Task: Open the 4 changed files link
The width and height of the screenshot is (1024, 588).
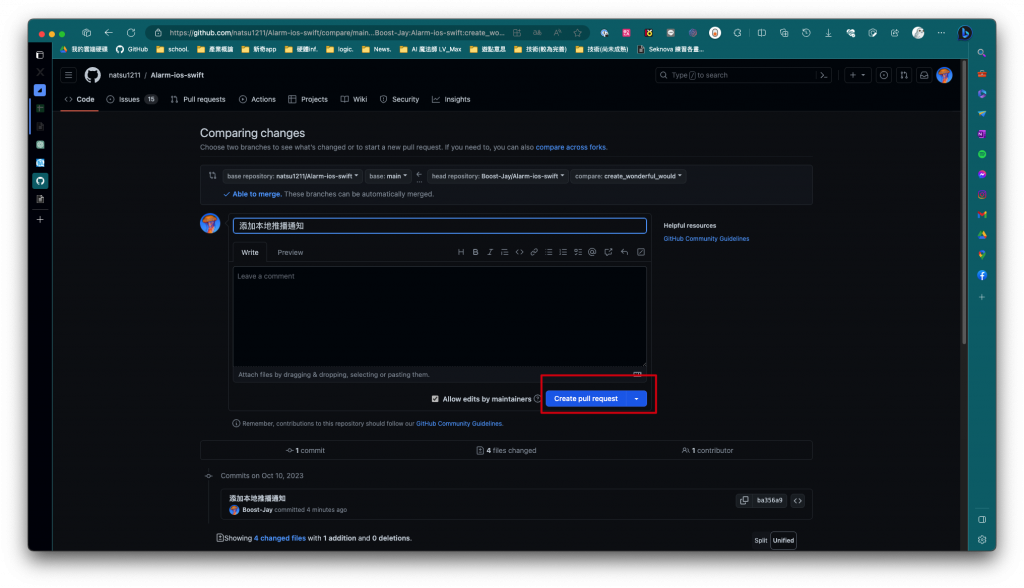Action: click(280, 538)
